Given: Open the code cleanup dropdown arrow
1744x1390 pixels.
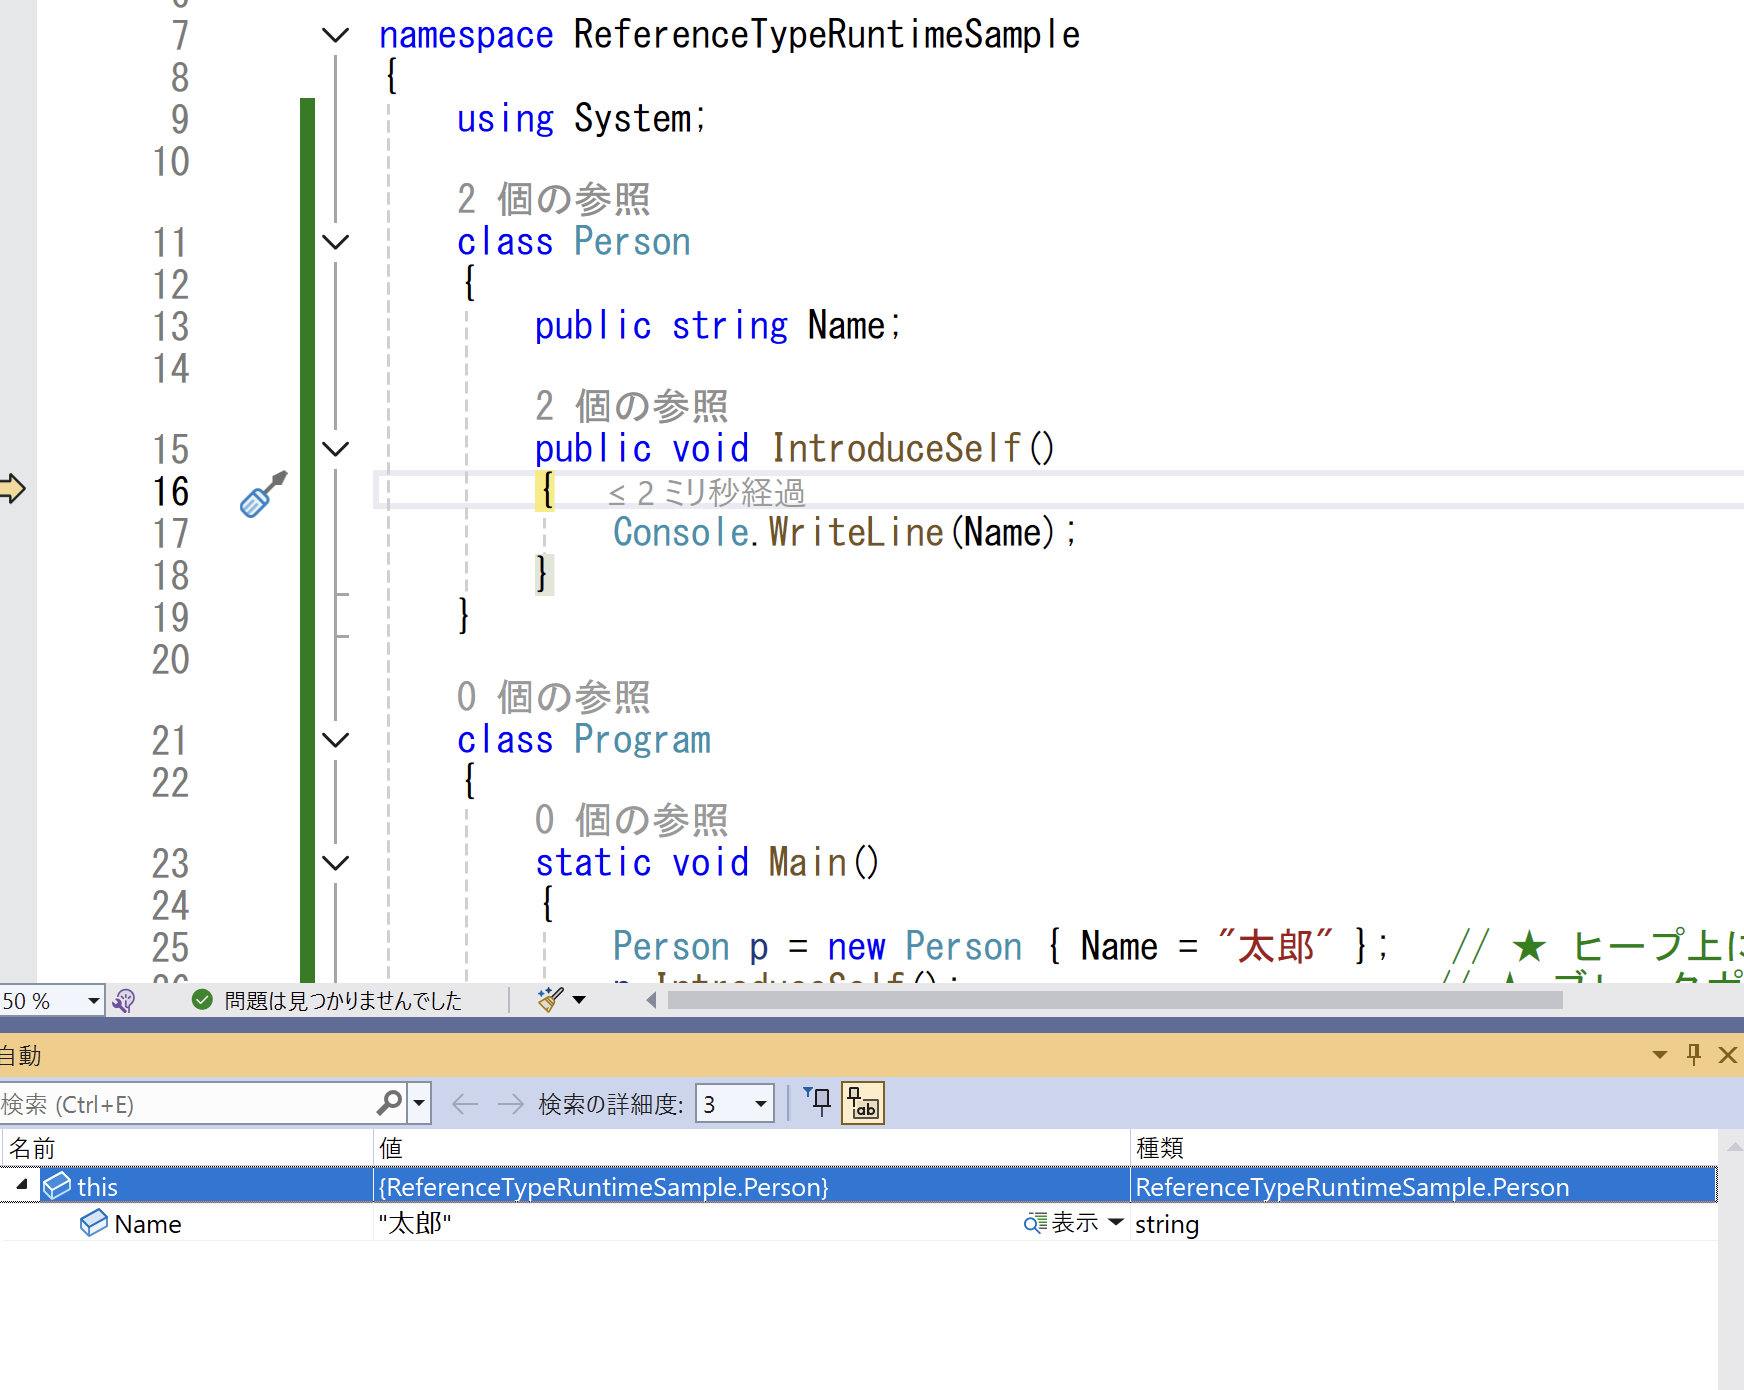Looking at the screenshot, I should coord(579,1000).
